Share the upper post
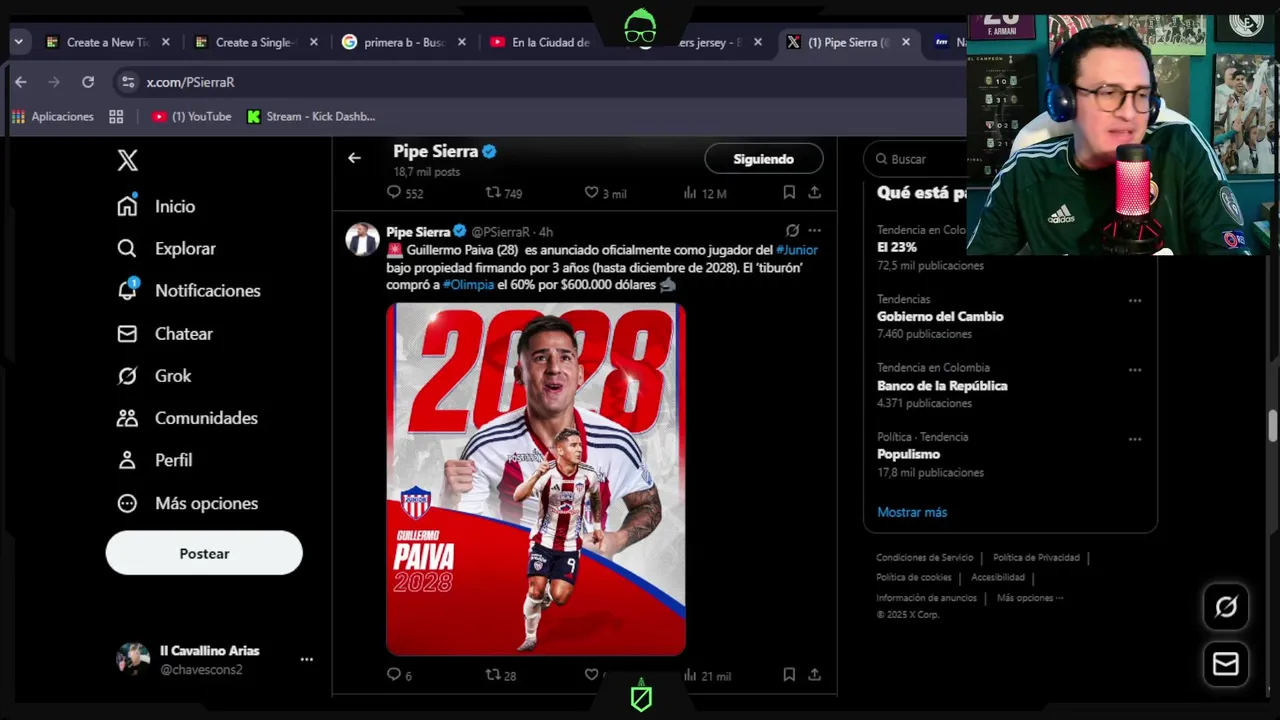This screenshot has height=720, width=1280. (815, 192)
